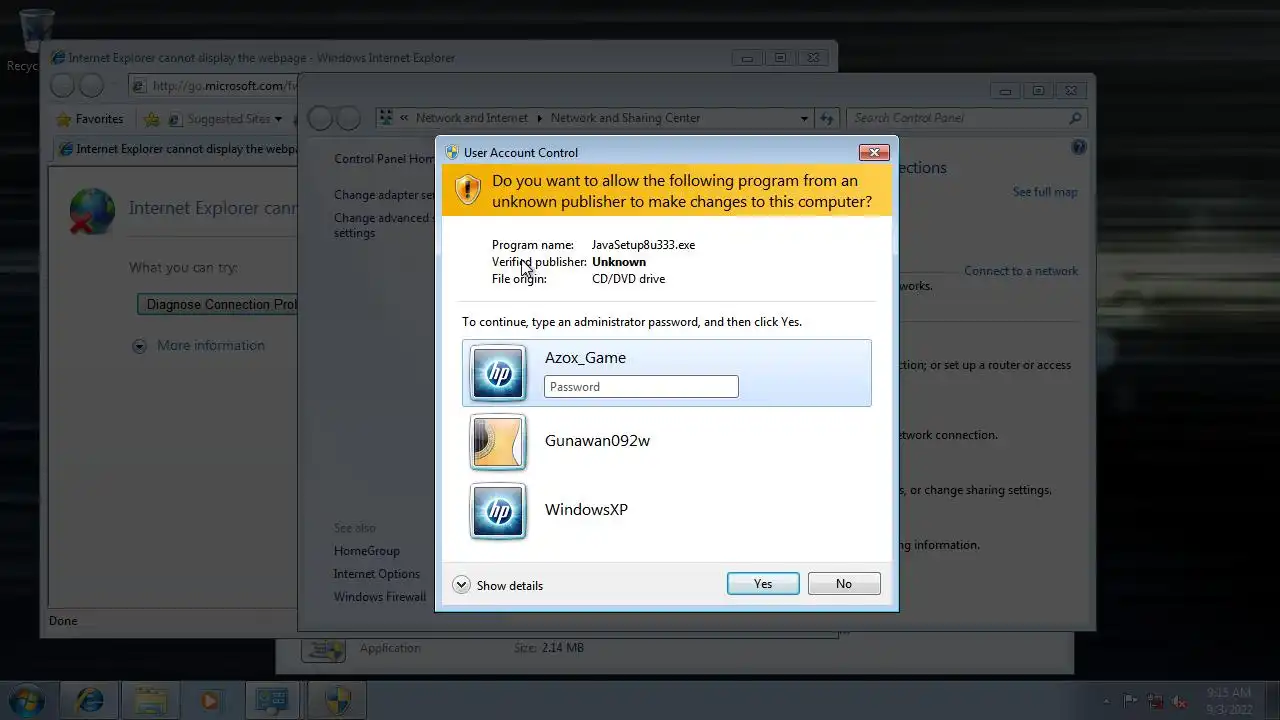Click the refresh button in Control Panel
This screenshot has height=720, width=1280.
pyautogui.click(x=827, y=118)
